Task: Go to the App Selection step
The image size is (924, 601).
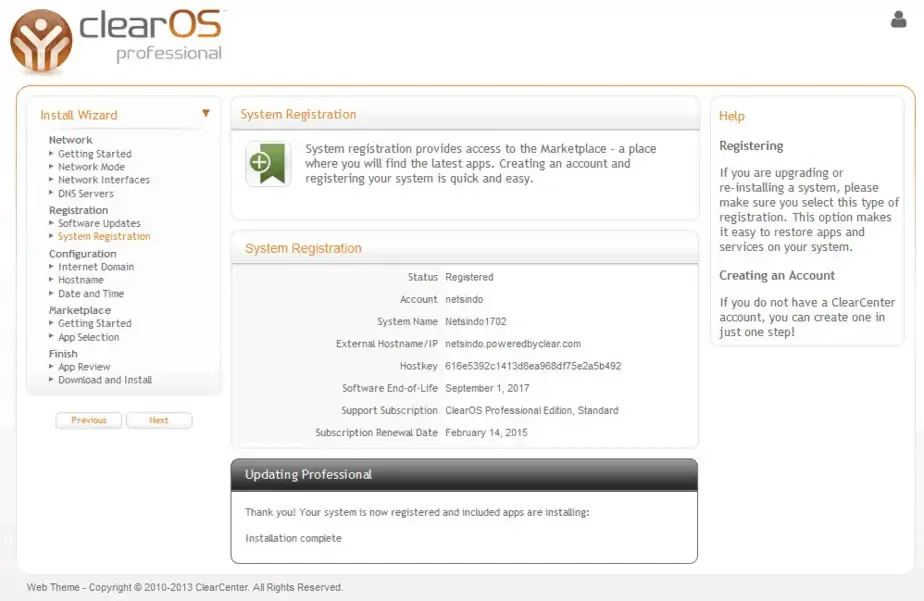Action: 88,337
